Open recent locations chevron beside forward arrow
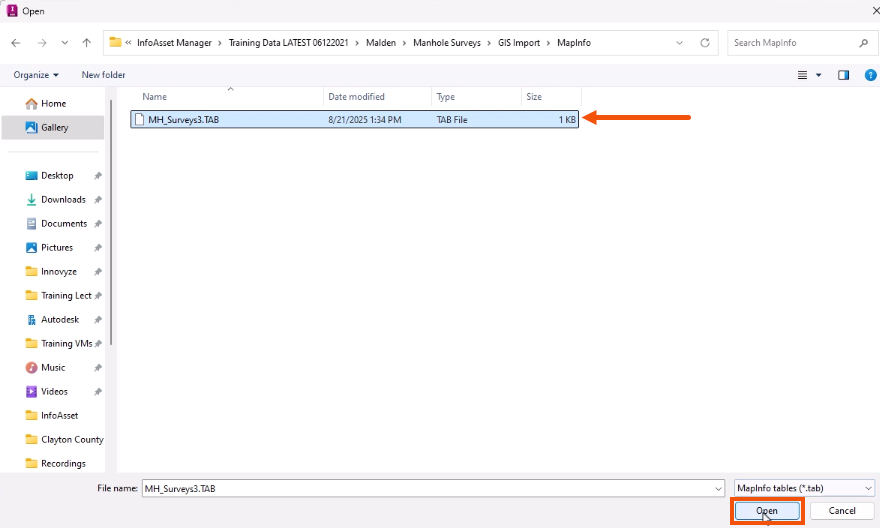Image resolution: width=880 pixels, height=528 pixels. pyautogui.click(x=65, y=43)
